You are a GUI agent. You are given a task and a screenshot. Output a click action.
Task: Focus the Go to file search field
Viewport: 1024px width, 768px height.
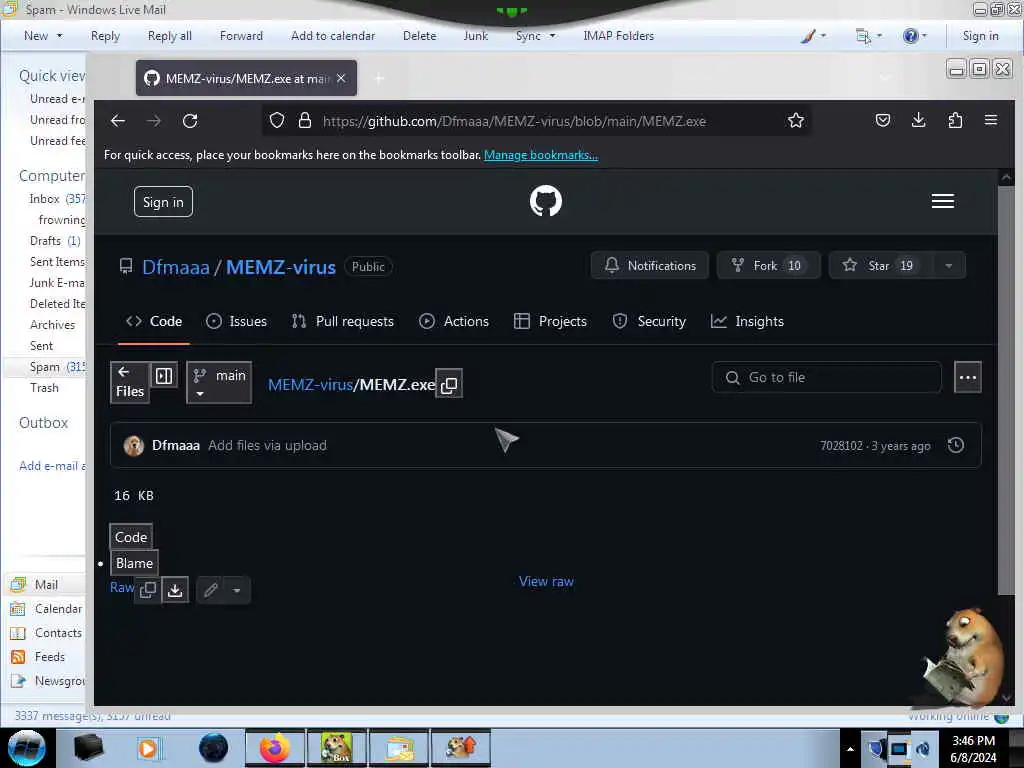tap(827, 377)
